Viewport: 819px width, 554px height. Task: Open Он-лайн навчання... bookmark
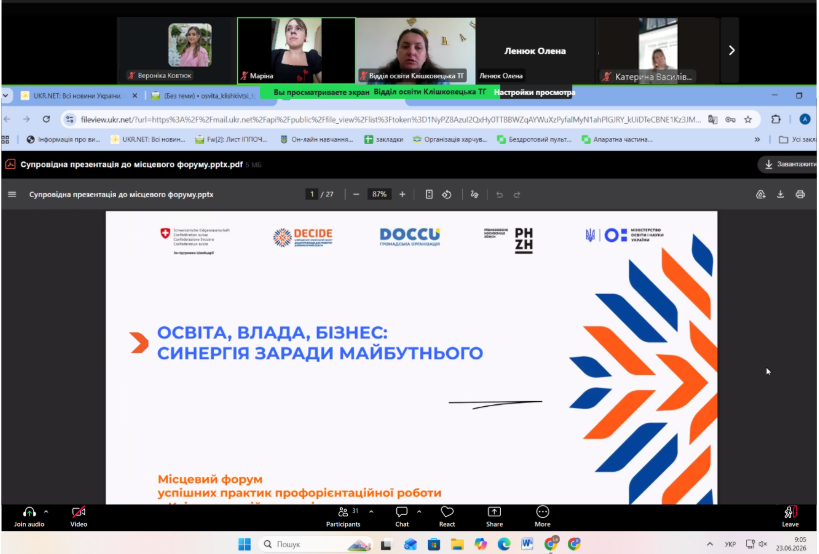tap(317, 139)
